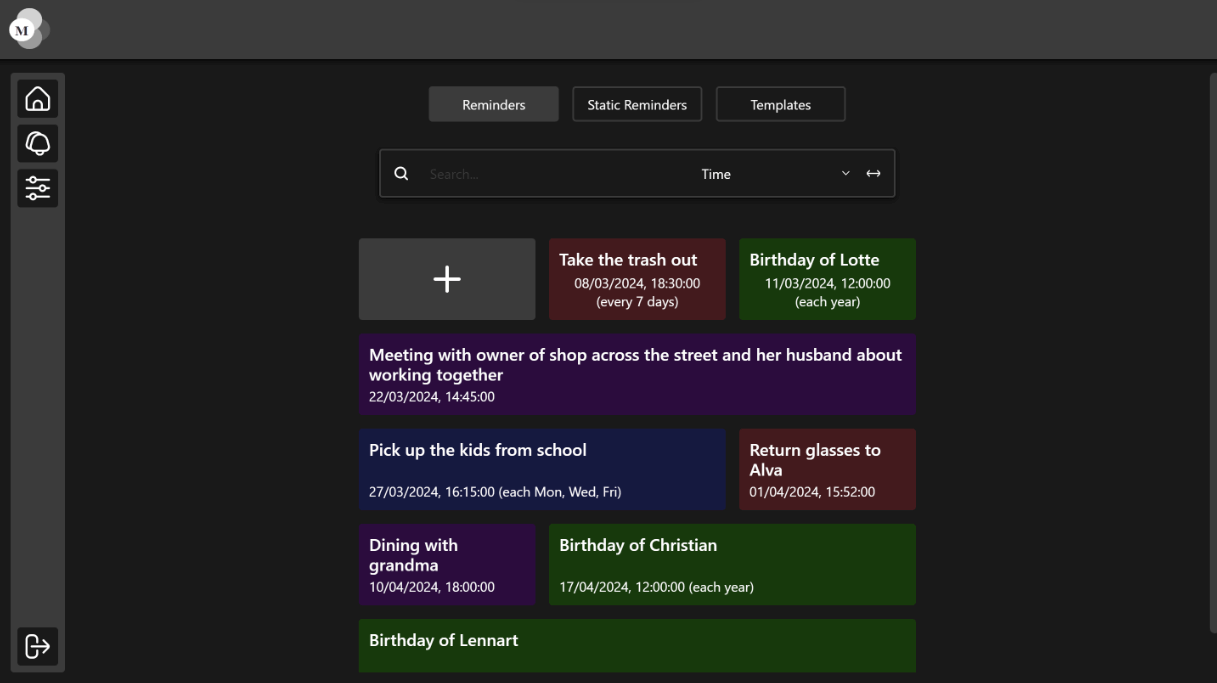Click the sort dropdown chevron arrow
Screen dimensions: 1217x683
pyautogui.click(x=845, y=174)
